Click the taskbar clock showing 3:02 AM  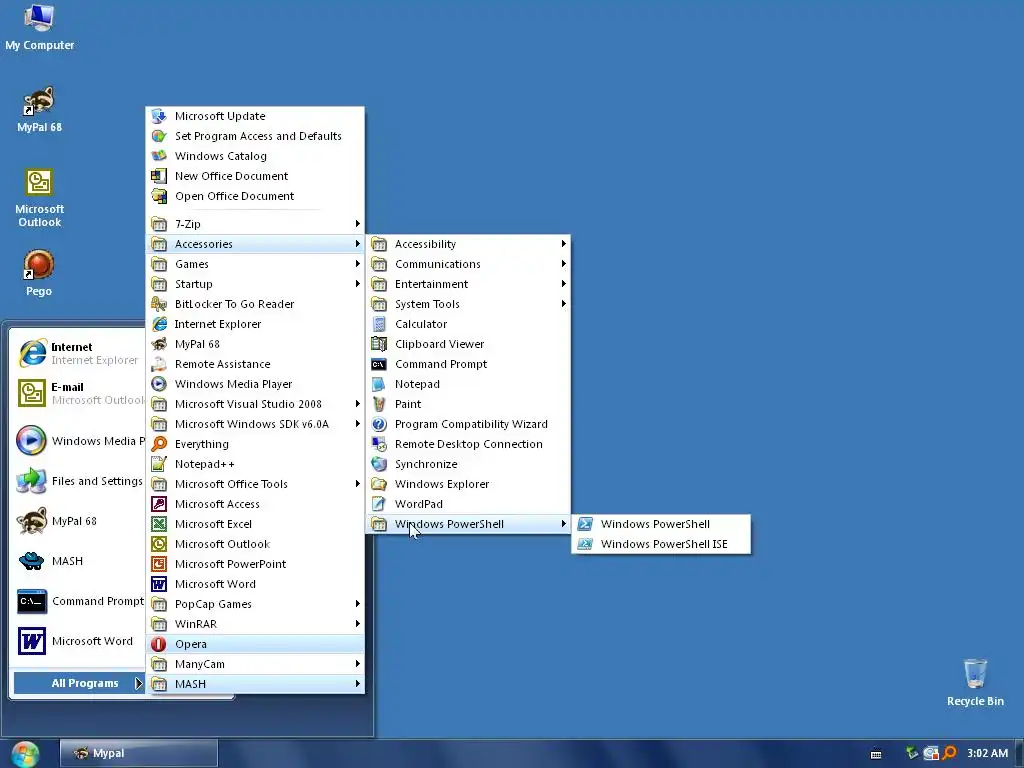(x=987, y=754)
